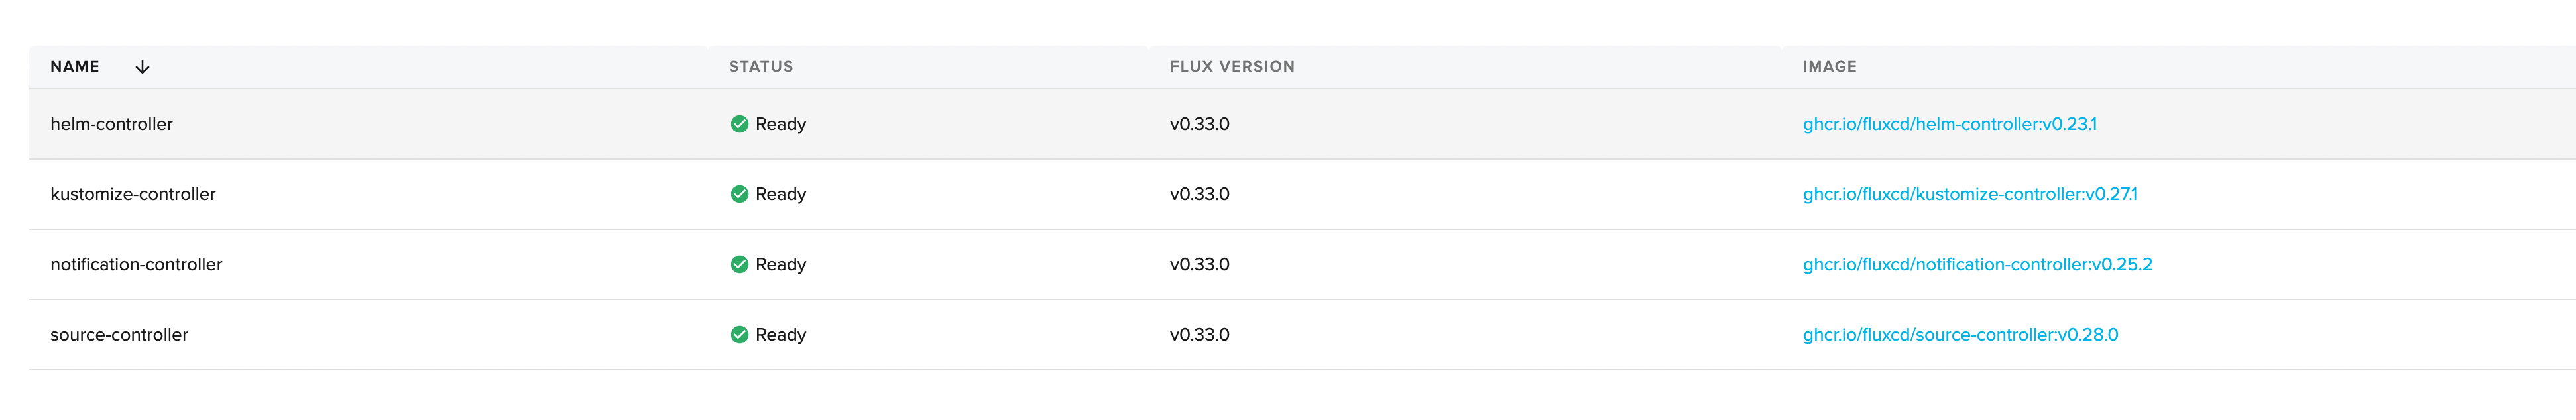Click the green Ready checkmark for source-controller
The height and width of the screenshot is (420, 2576).
coord(739,335)
